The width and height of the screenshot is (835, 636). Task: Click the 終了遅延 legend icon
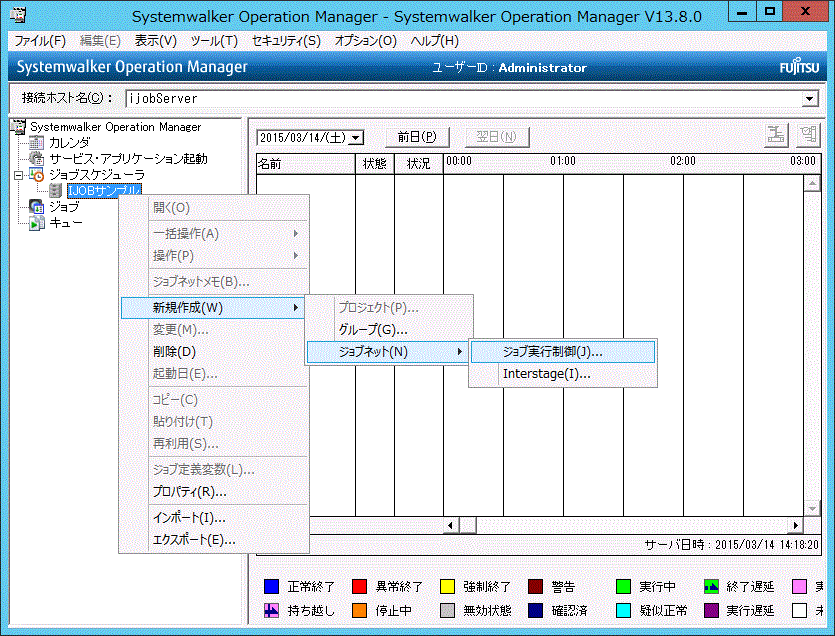(711, 586)
